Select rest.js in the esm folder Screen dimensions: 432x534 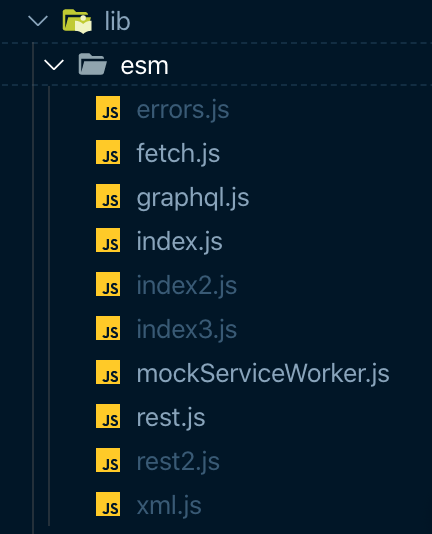coord(171,418)
